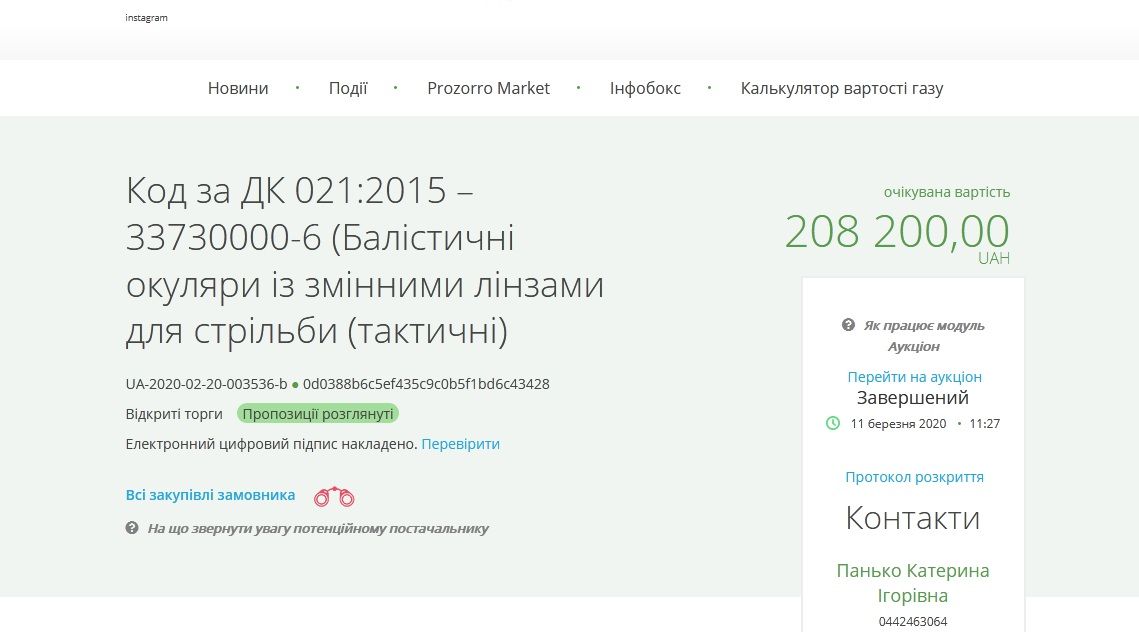
Task: Click phone number 0442463064
Action: pos(913,622)
